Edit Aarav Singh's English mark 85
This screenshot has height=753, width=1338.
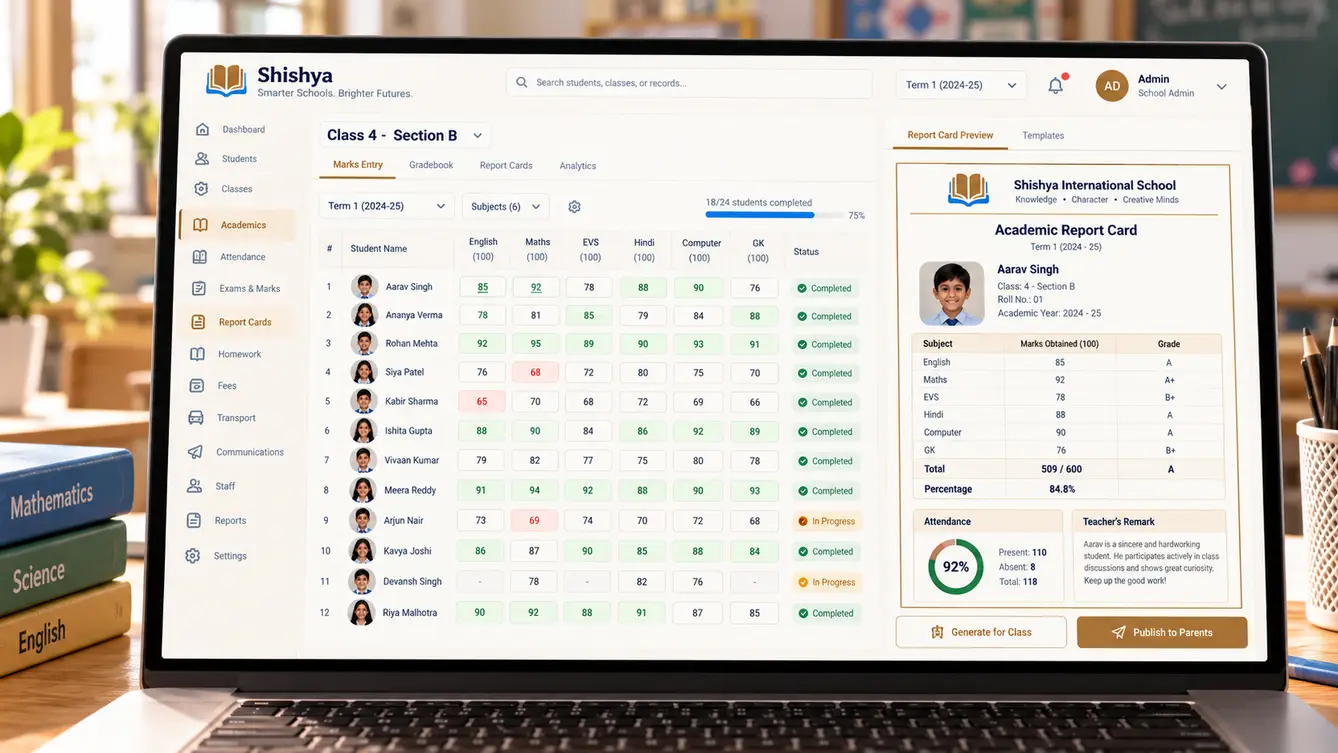point(483,287)
